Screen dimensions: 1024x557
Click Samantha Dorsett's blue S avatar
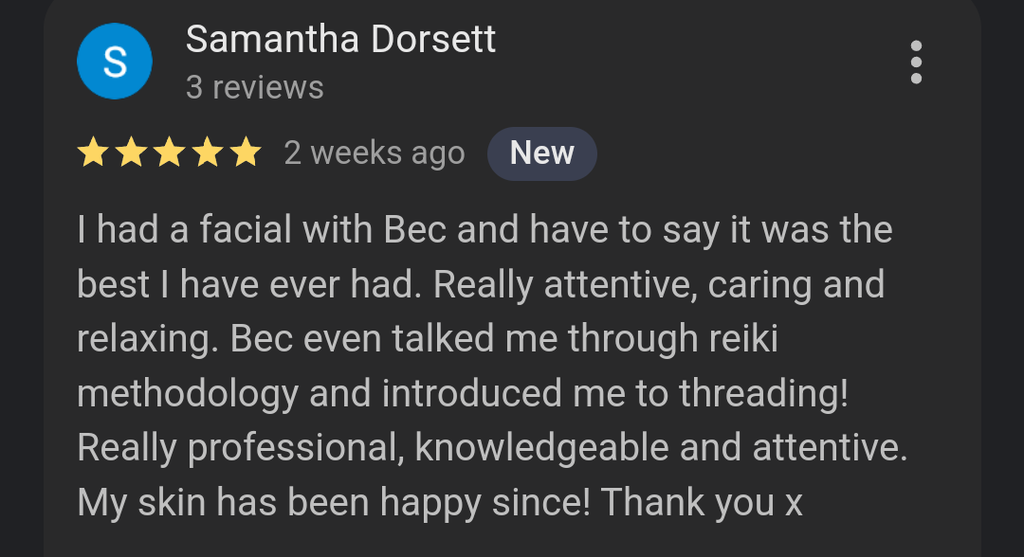point(114,62)
